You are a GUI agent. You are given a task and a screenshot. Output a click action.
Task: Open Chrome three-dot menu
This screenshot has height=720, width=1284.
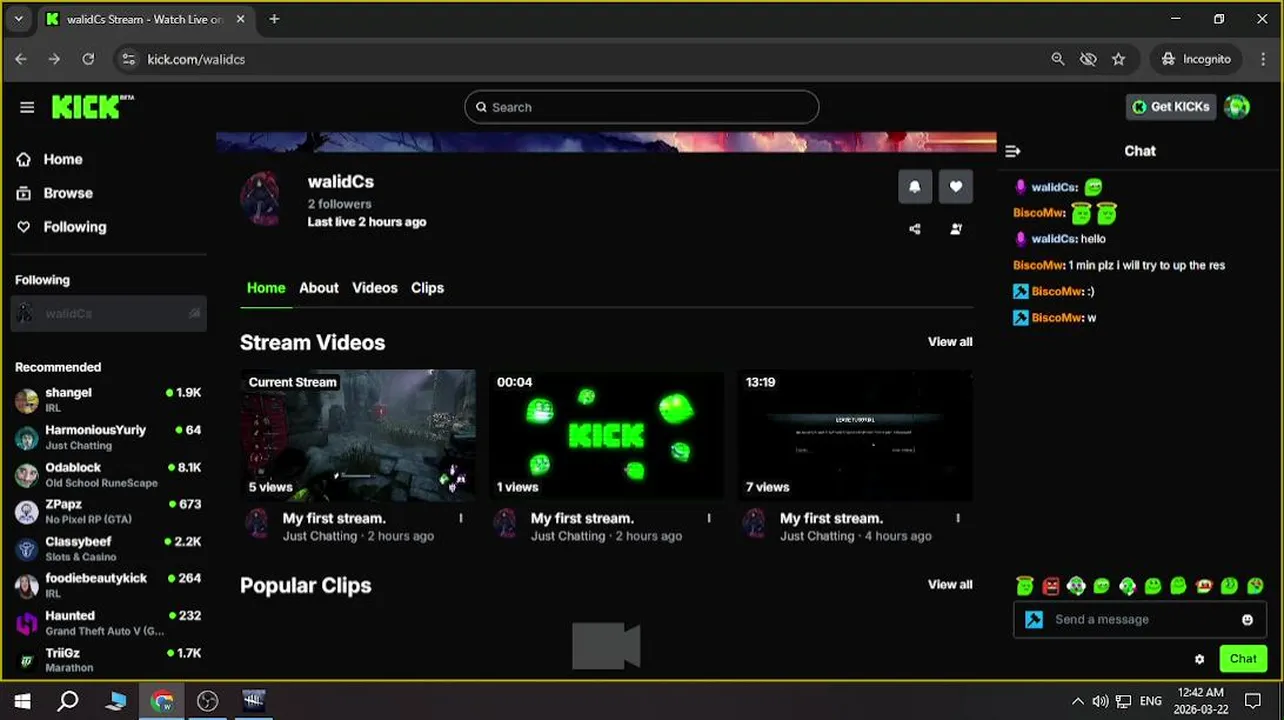coord(1263,59)
